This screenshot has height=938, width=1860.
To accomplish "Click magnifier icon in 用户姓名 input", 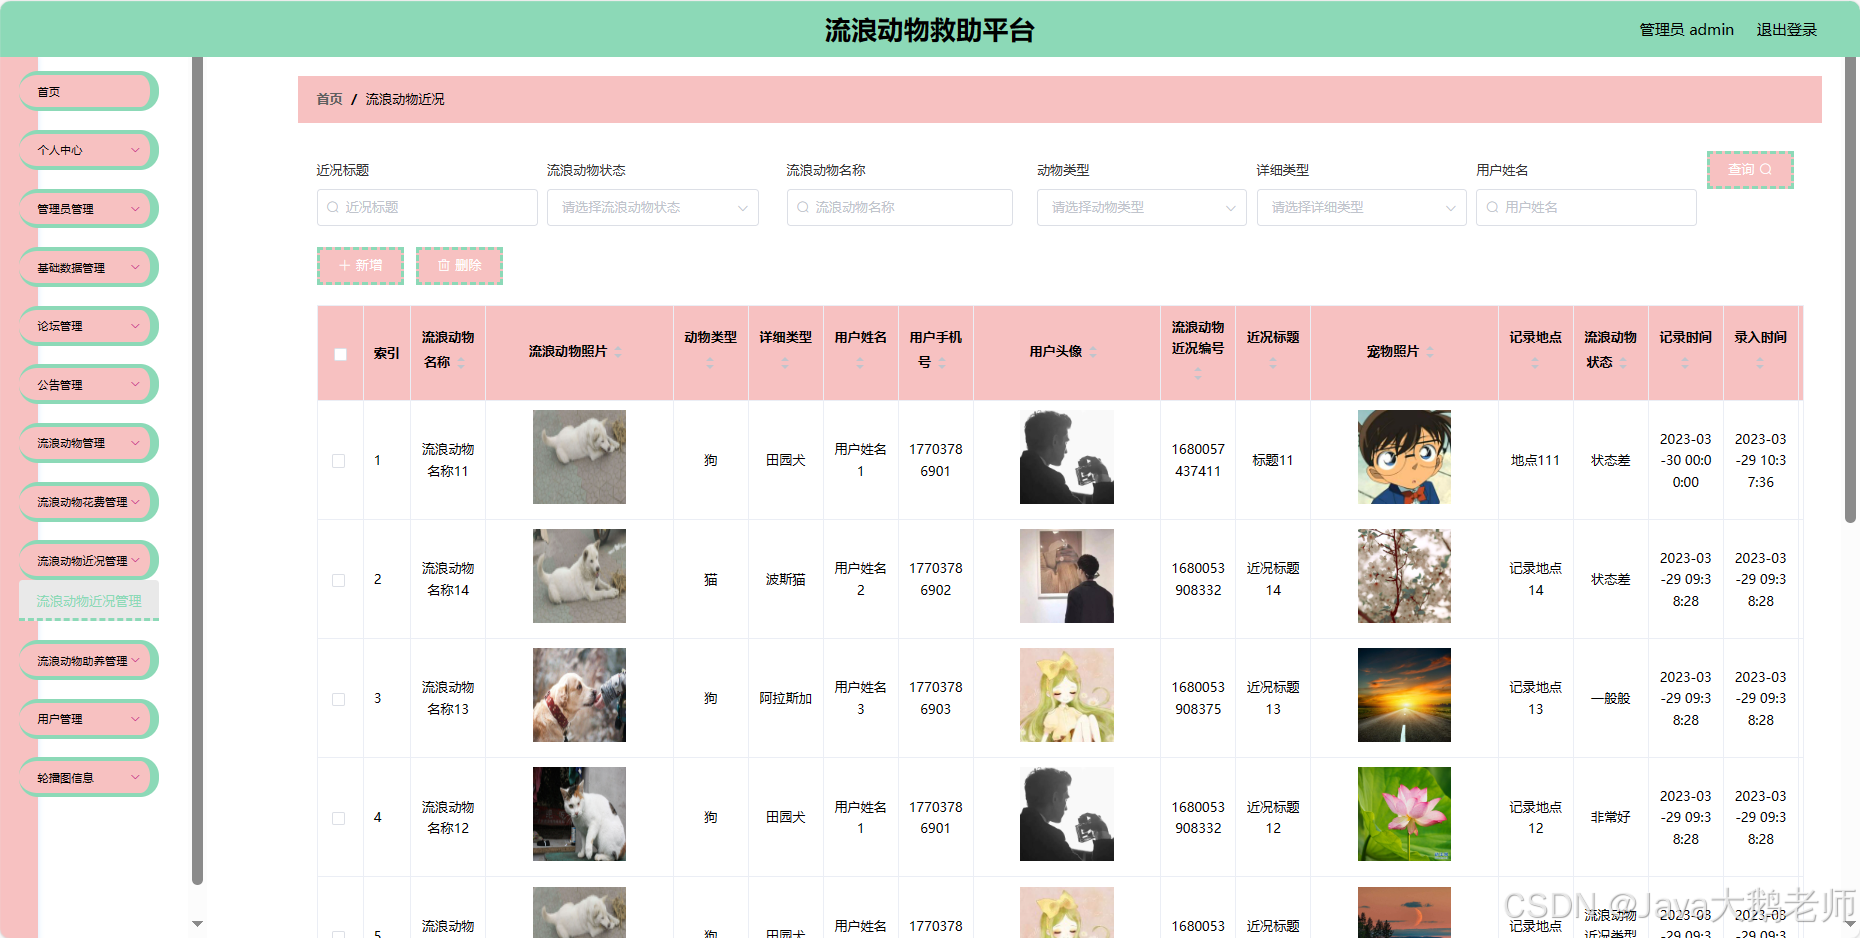I will coord(1492,208).
